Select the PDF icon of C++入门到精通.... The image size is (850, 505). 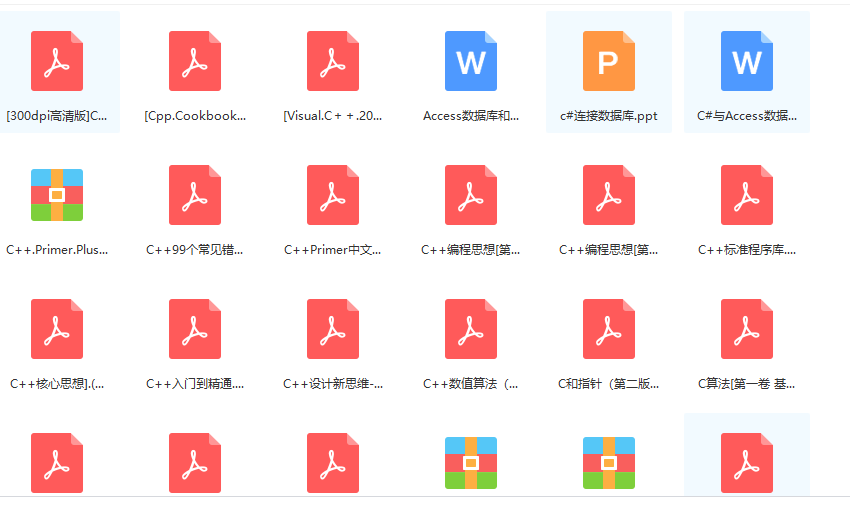[x=195, y=329]
